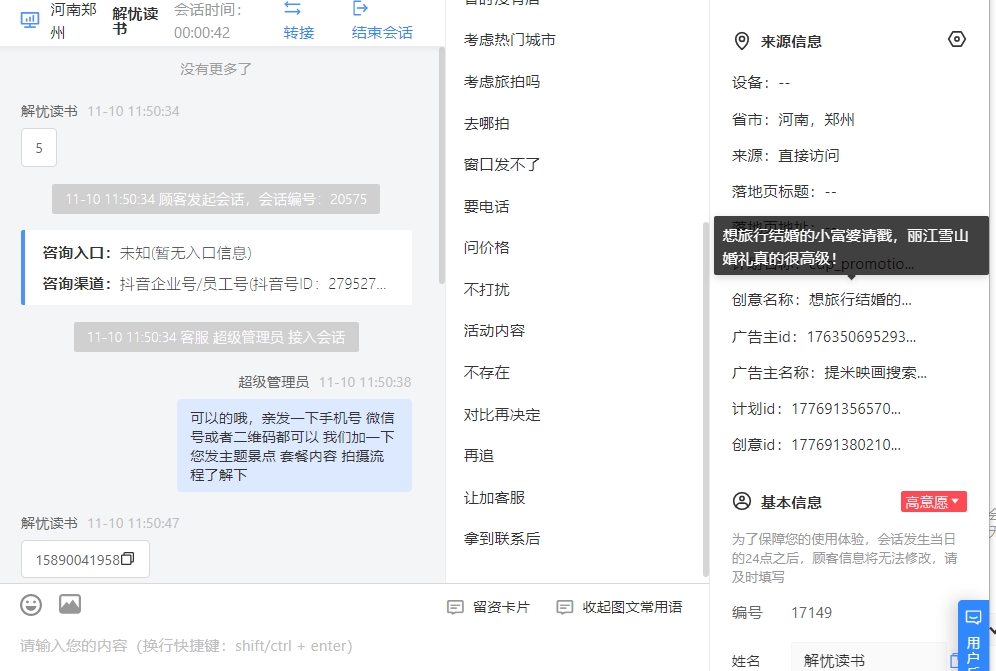This screenshot has height=671, width=996.
Task: Click the quick phrases list scrollbar
Action: click(x=705, y=399)
